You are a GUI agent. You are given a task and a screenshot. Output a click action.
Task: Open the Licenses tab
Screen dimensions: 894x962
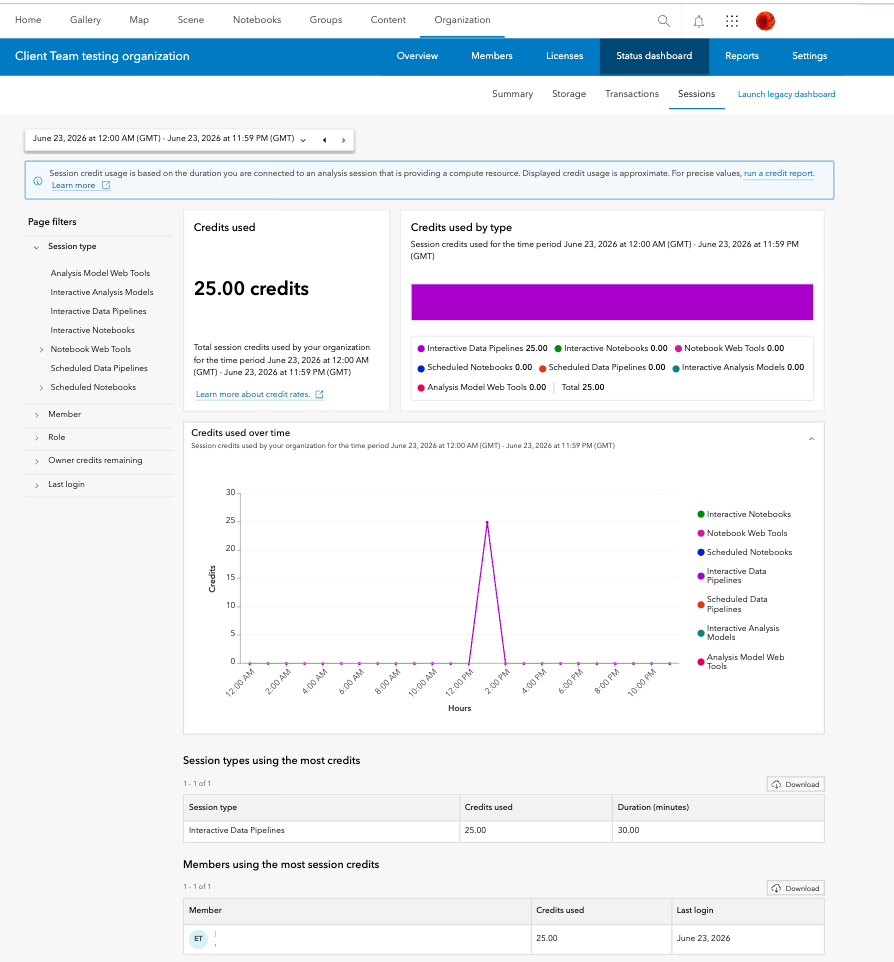[x=564, y=56]
